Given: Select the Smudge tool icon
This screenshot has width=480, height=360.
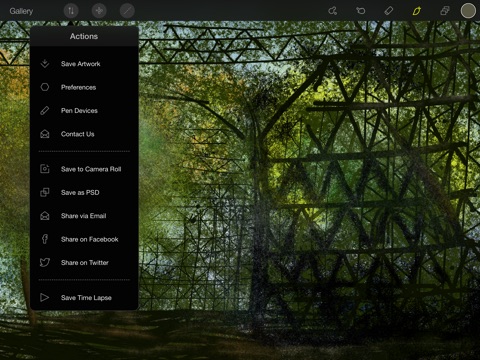Looking at the screenshot, I should (333, 11).
